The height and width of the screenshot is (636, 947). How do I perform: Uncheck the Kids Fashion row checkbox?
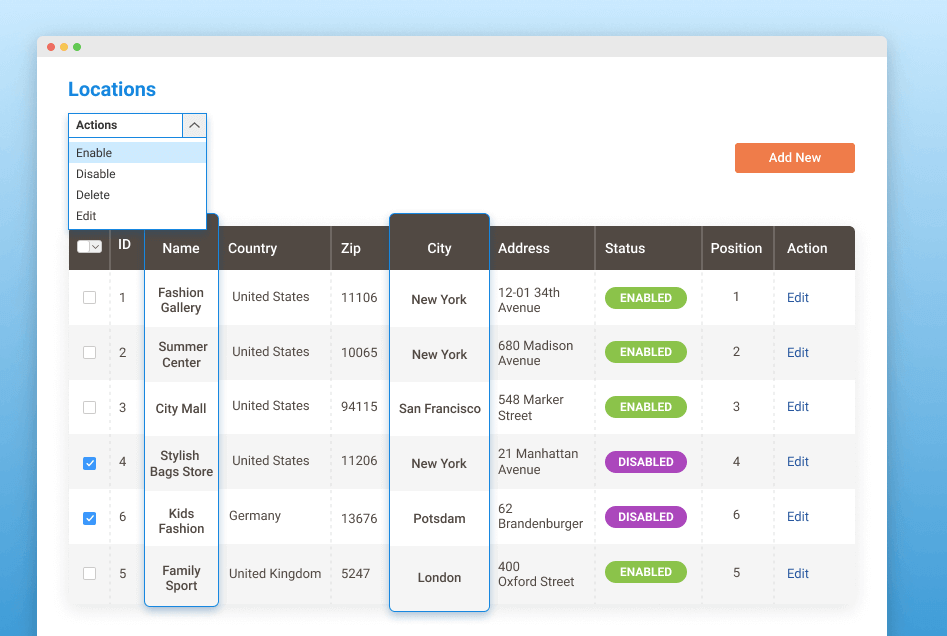[89, 518]
